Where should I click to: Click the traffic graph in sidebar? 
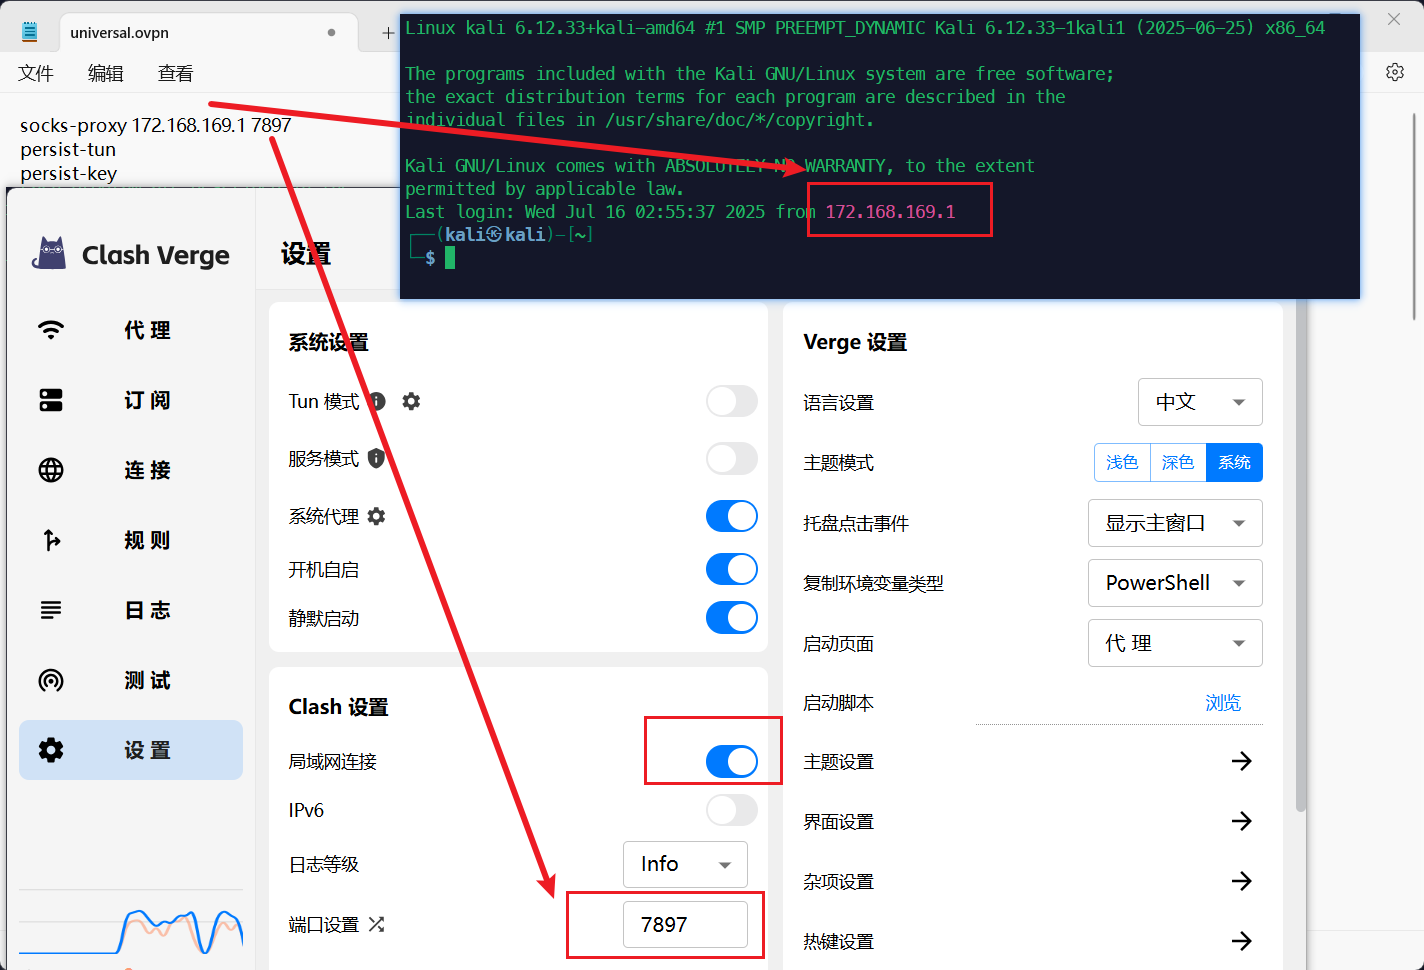tap(131, 930)
